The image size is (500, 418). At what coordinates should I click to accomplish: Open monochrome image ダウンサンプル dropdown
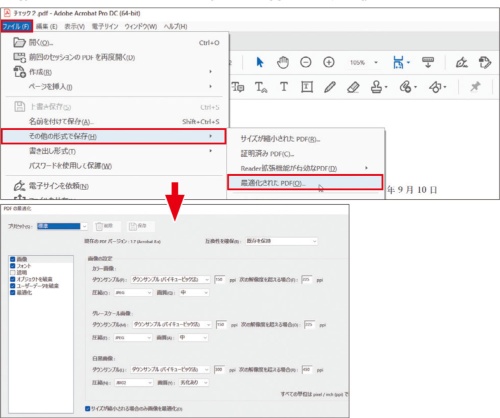pyautogui.click(x=170, y=369)
